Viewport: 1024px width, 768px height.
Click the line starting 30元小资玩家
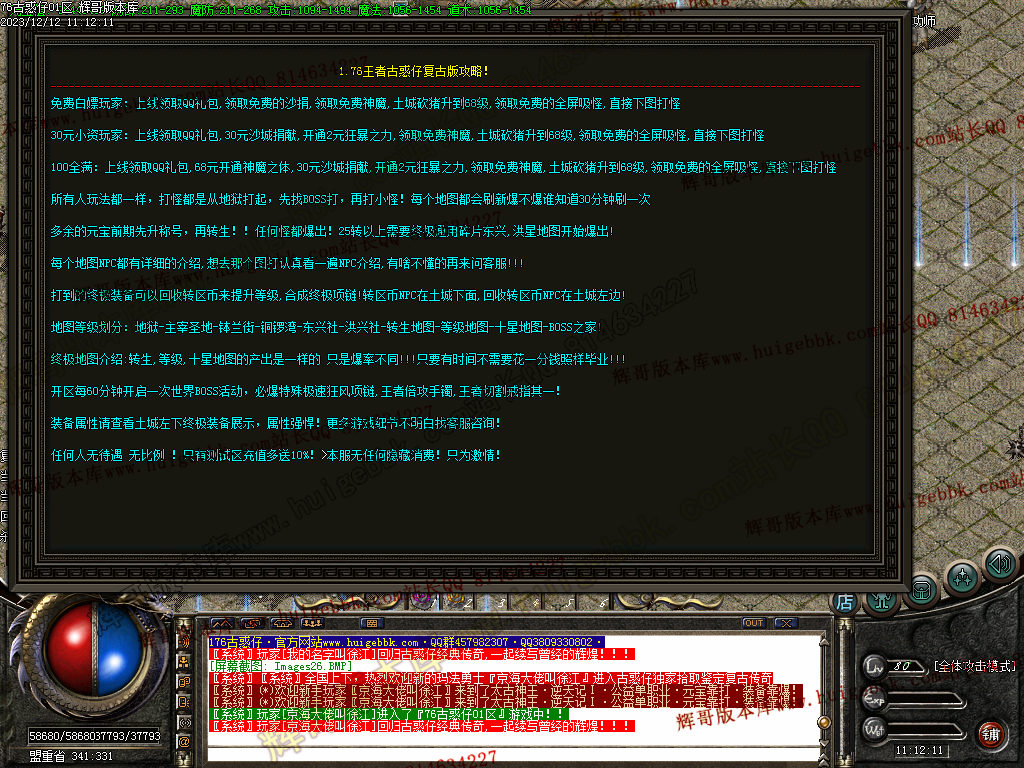coord(408,135)
